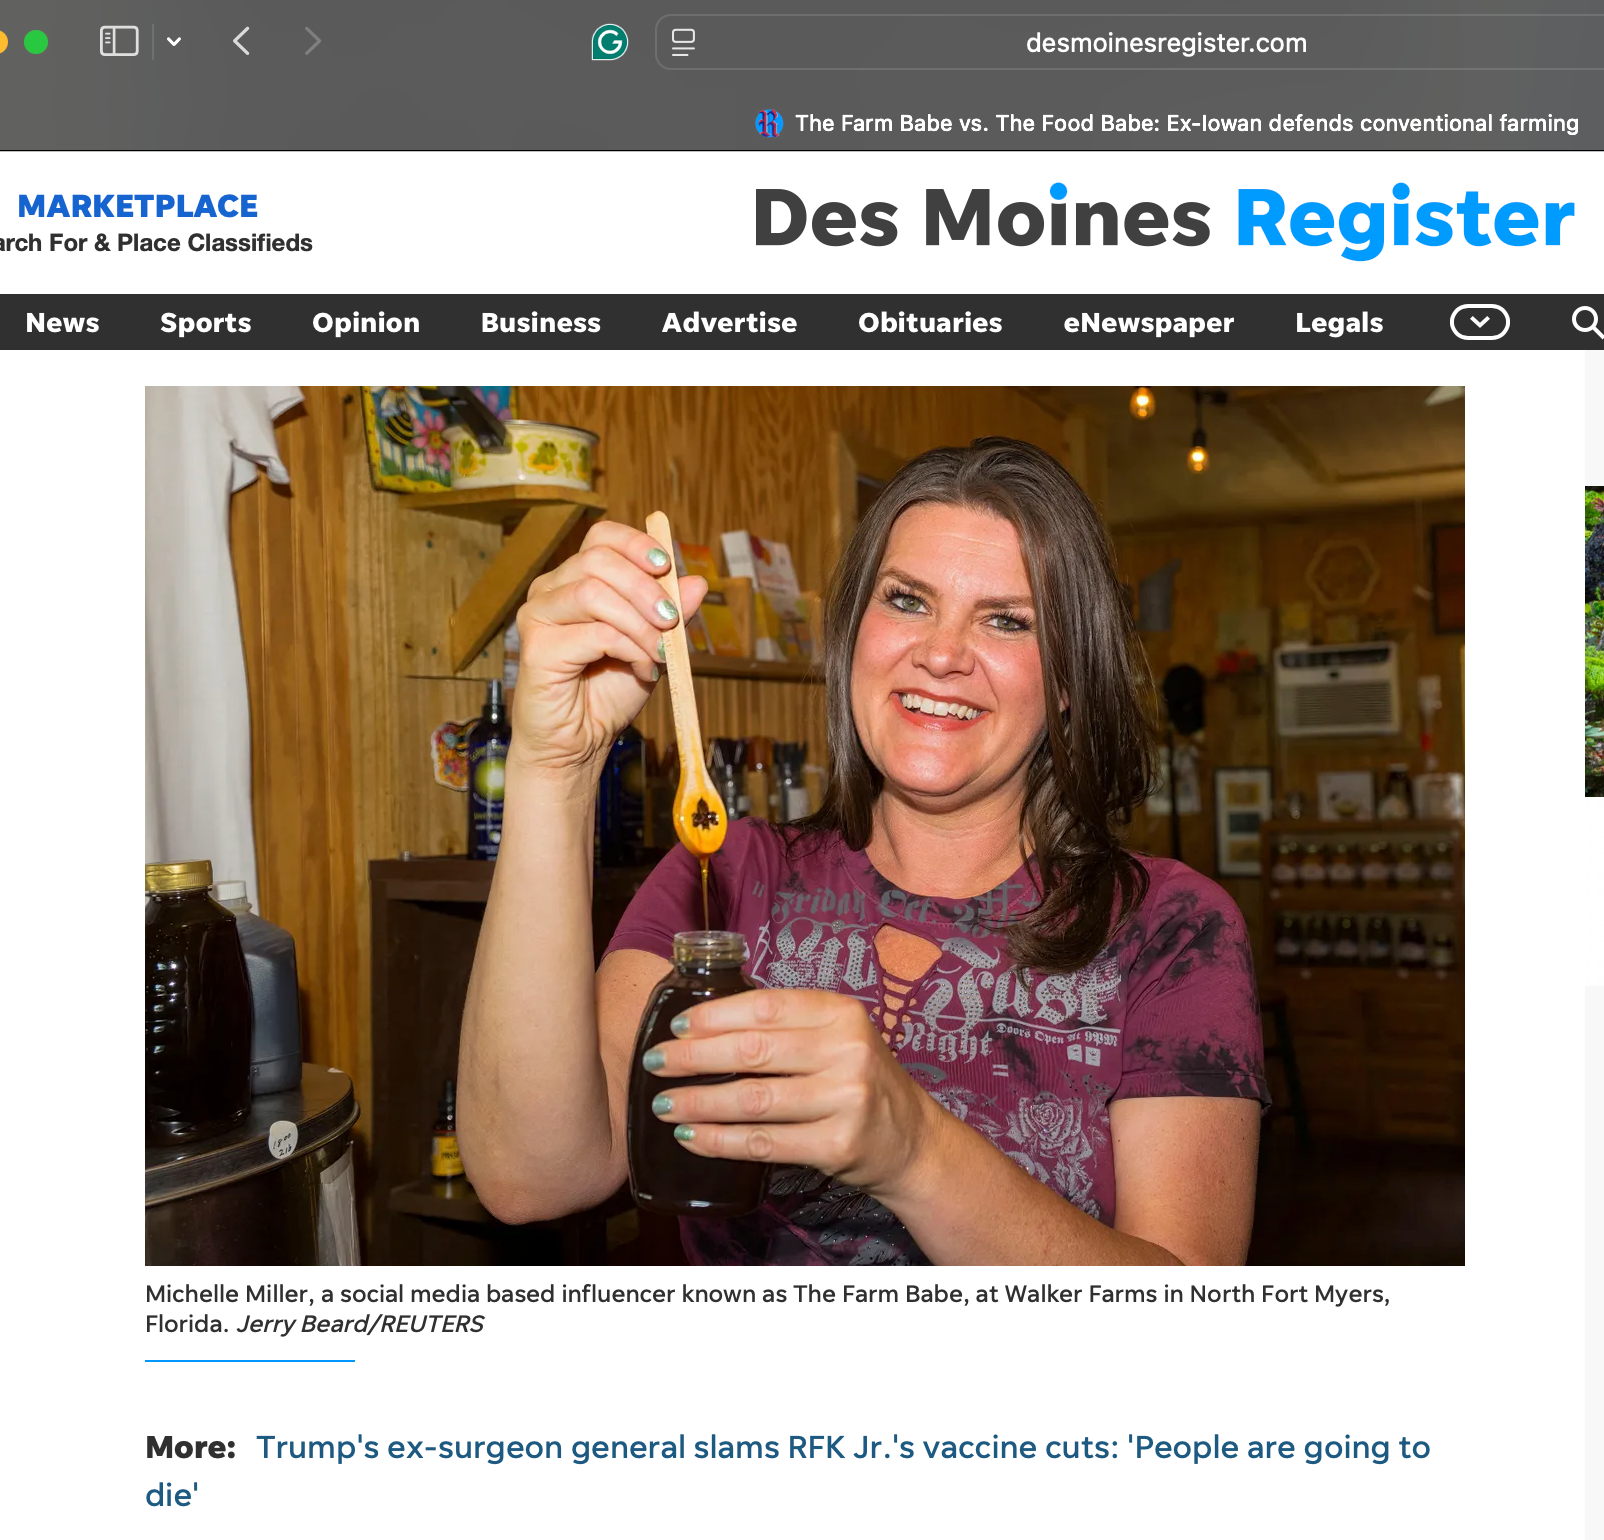Expand the more sections dropdown pill
The width and height of the screenshot is (1604, 1540).
(x=1480, y=322)
